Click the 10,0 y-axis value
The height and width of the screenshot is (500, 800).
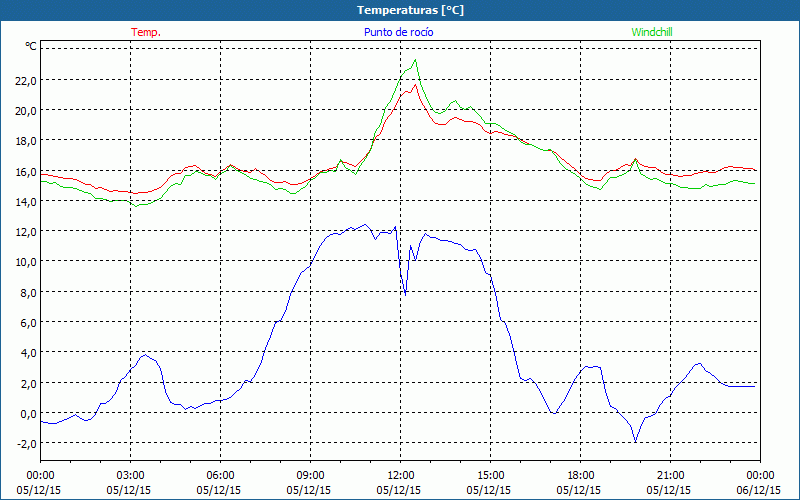26,262
